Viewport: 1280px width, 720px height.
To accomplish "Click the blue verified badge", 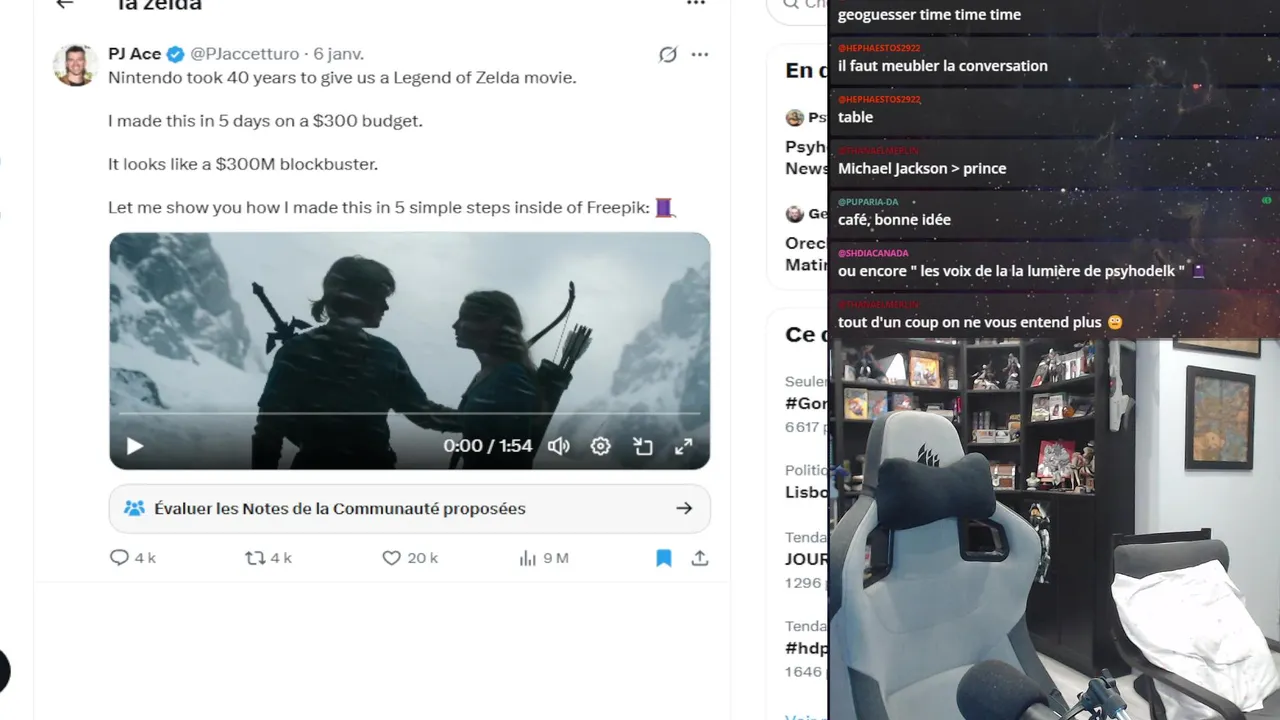I will (175, 54).
